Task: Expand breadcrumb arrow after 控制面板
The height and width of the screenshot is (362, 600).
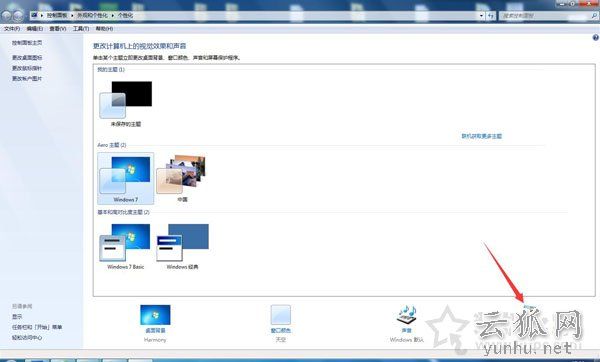Action: [72, 16]
